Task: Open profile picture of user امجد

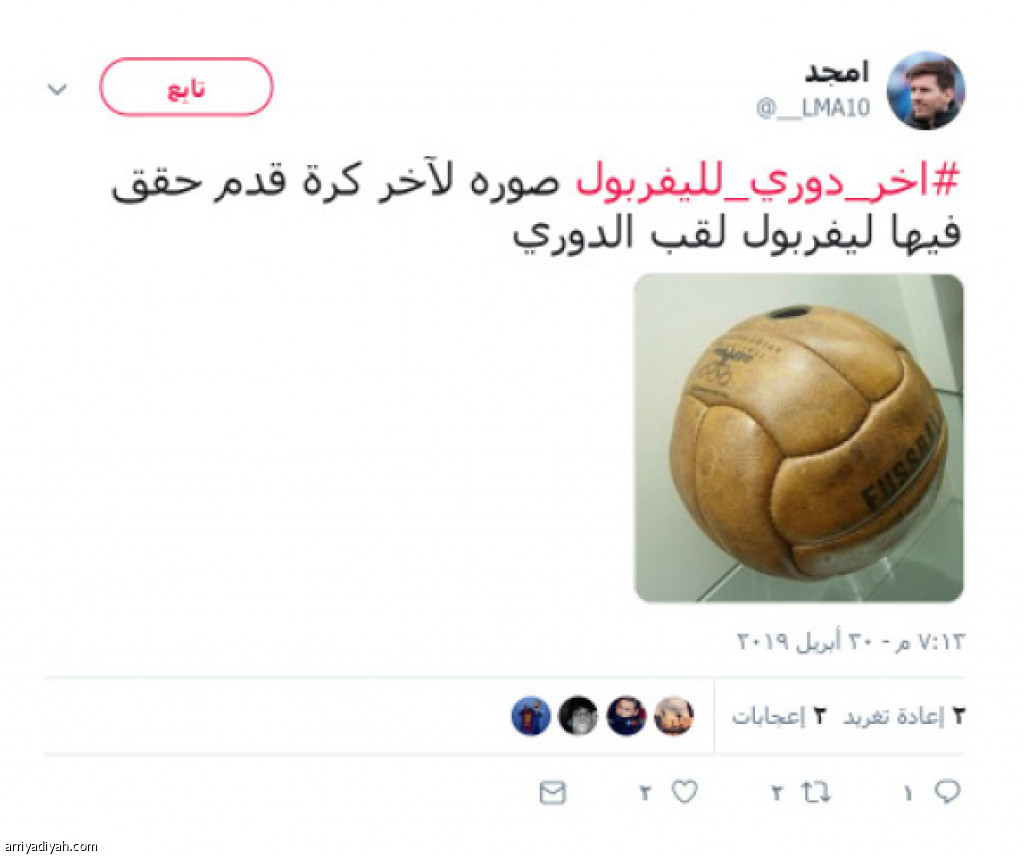Action: (925, 90)
